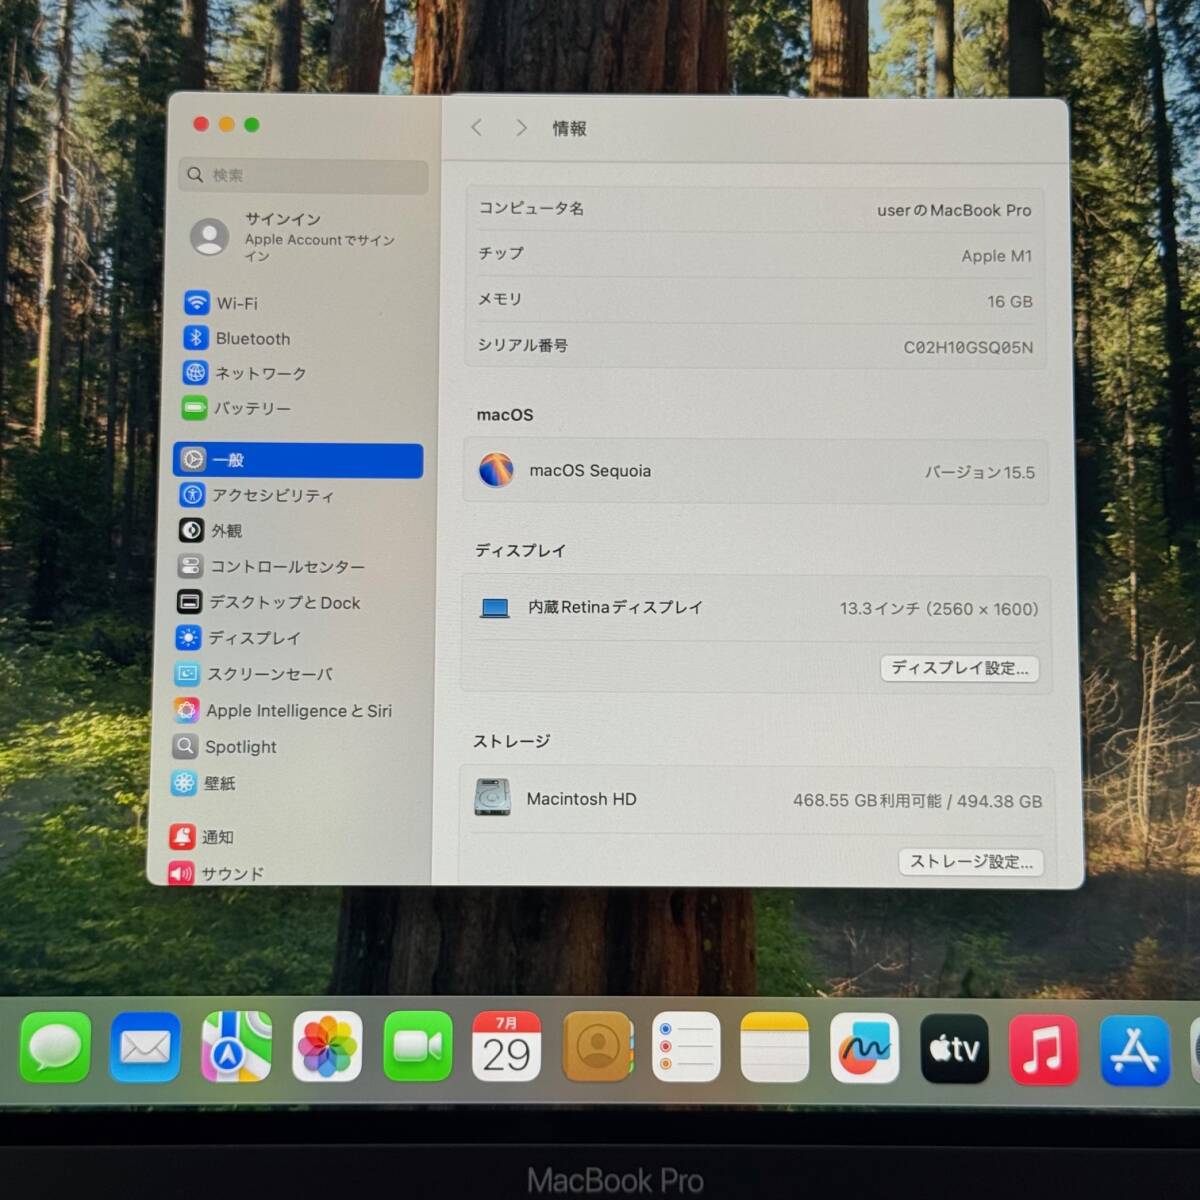The width and height of the screenshot is (1200, 1200).
Task: Click the チップ row label
Action: click(501, 253)
